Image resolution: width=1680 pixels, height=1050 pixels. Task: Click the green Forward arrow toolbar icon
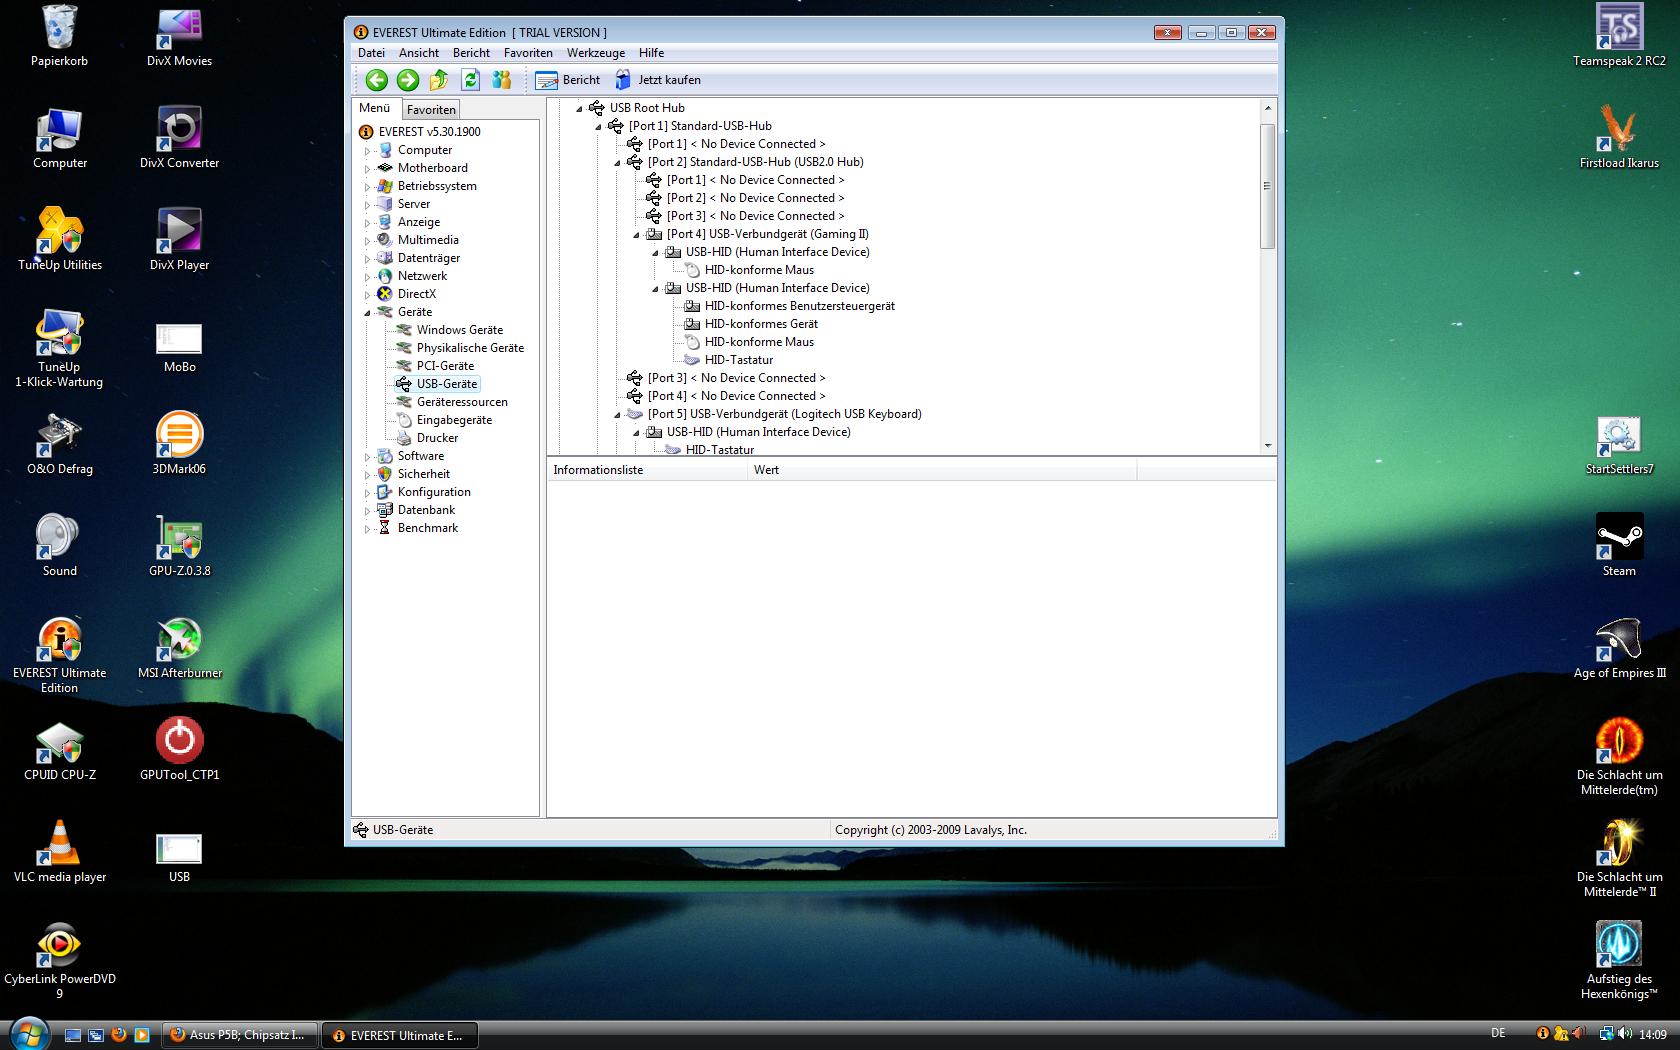(408, 80)
